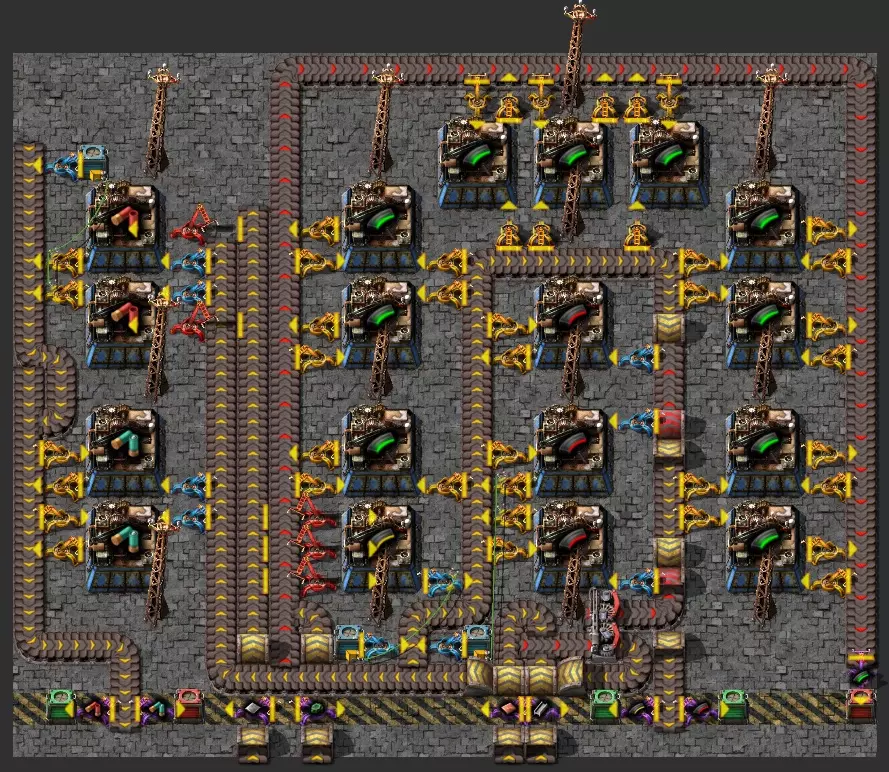This screenshot has width=889, height=772.
Task: Select the bottom filter inserter showing a green item
Action: click(x=316, y=709)
